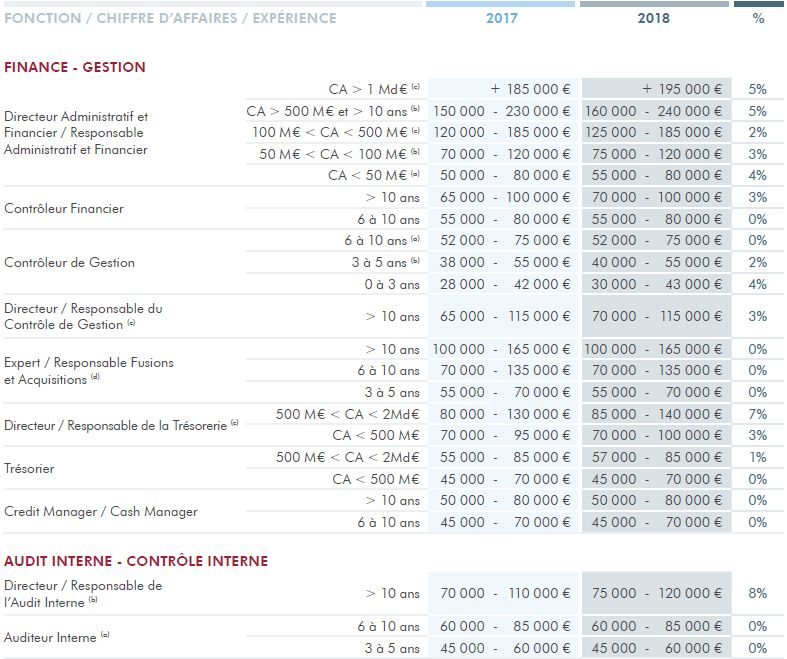Select '60 000 - 85 000 €' 2017 cell
Screen dimensions: 787x659
click(505, 626)
